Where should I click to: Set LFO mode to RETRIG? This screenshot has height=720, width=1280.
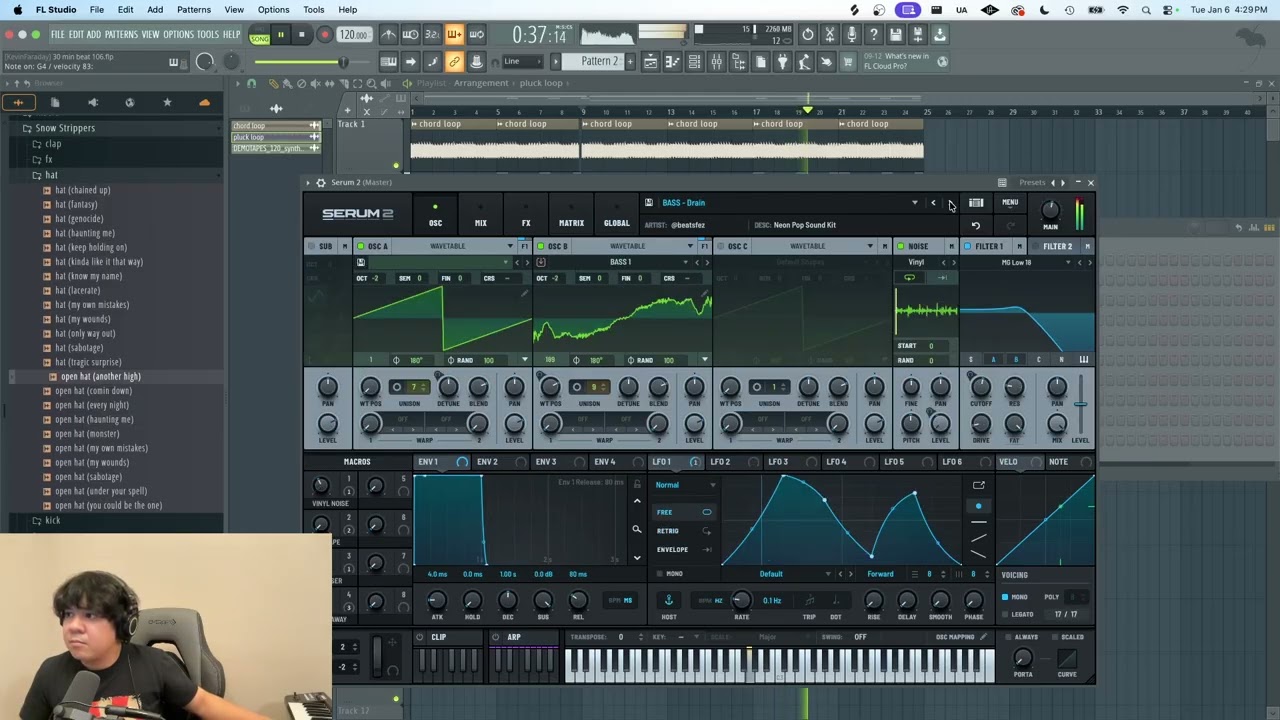pos(685,531)
